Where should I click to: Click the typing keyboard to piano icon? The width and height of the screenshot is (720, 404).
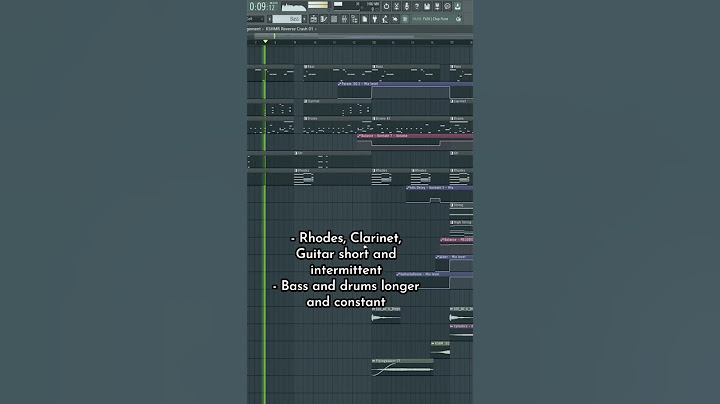(x=397, y=6)
